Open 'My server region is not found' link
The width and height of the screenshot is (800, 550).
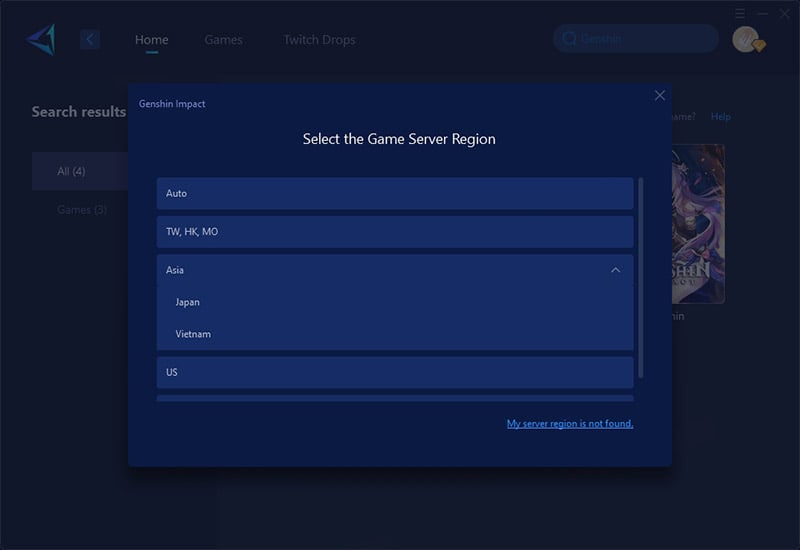pos(570,423)
